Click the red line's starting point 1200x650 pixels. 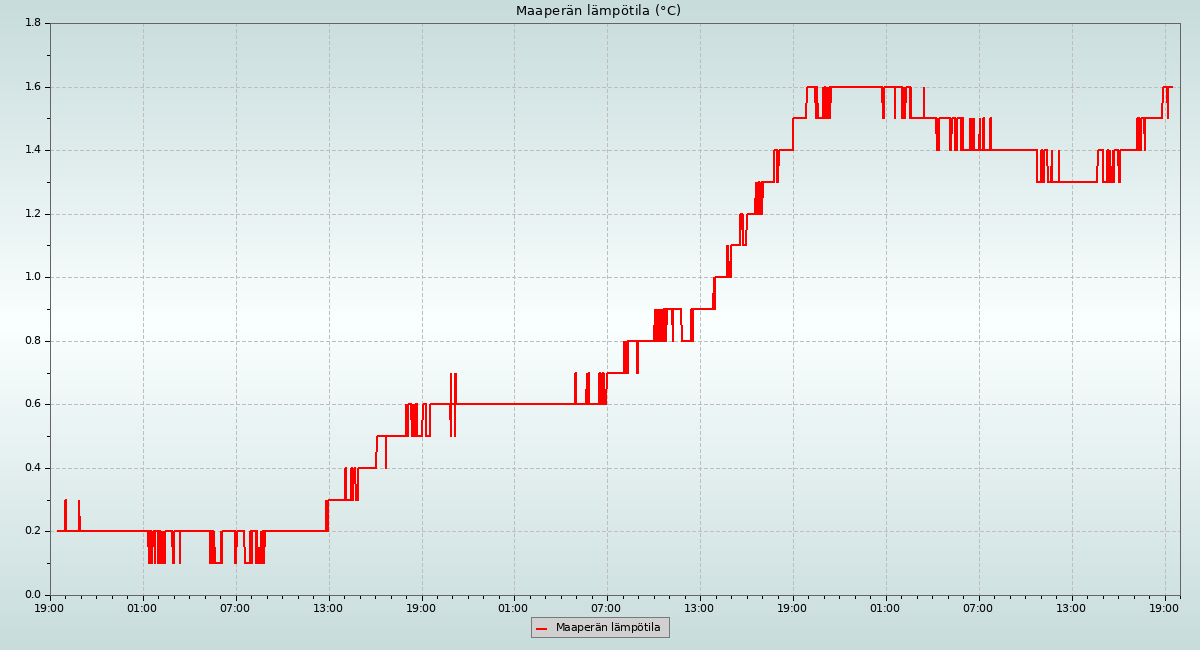(58, 531)
